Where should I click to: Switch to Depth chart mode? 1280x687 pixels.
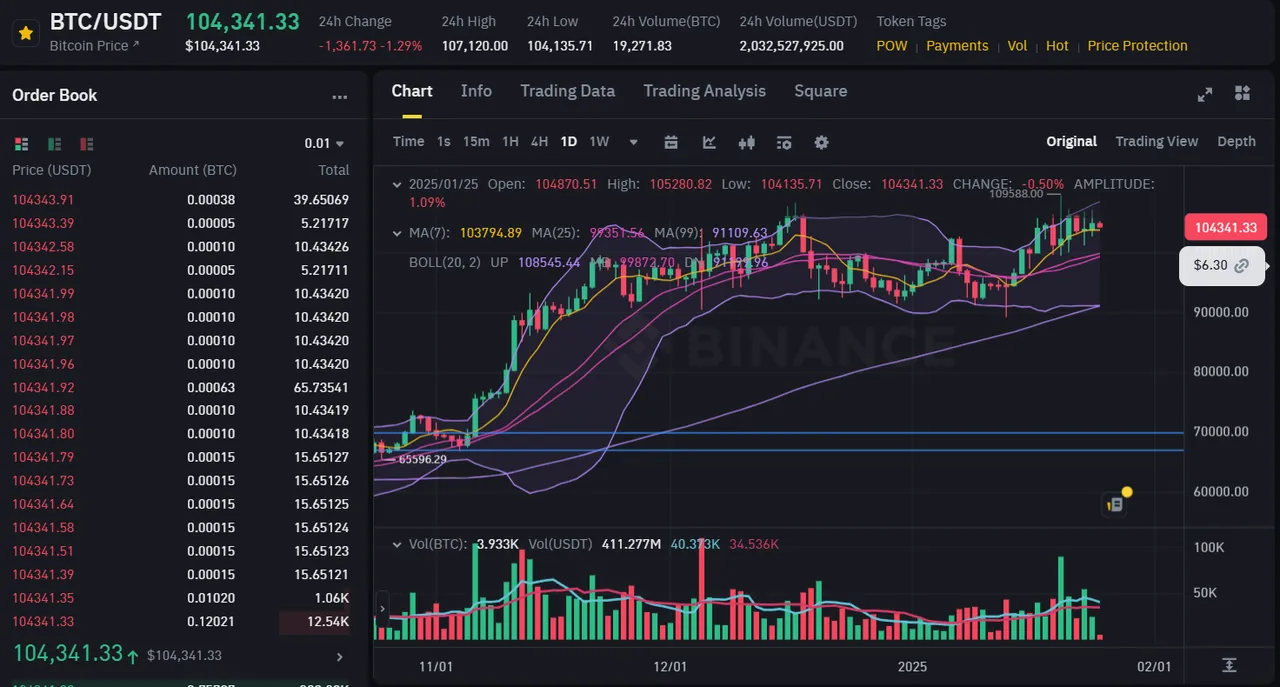coord(1236,142)
